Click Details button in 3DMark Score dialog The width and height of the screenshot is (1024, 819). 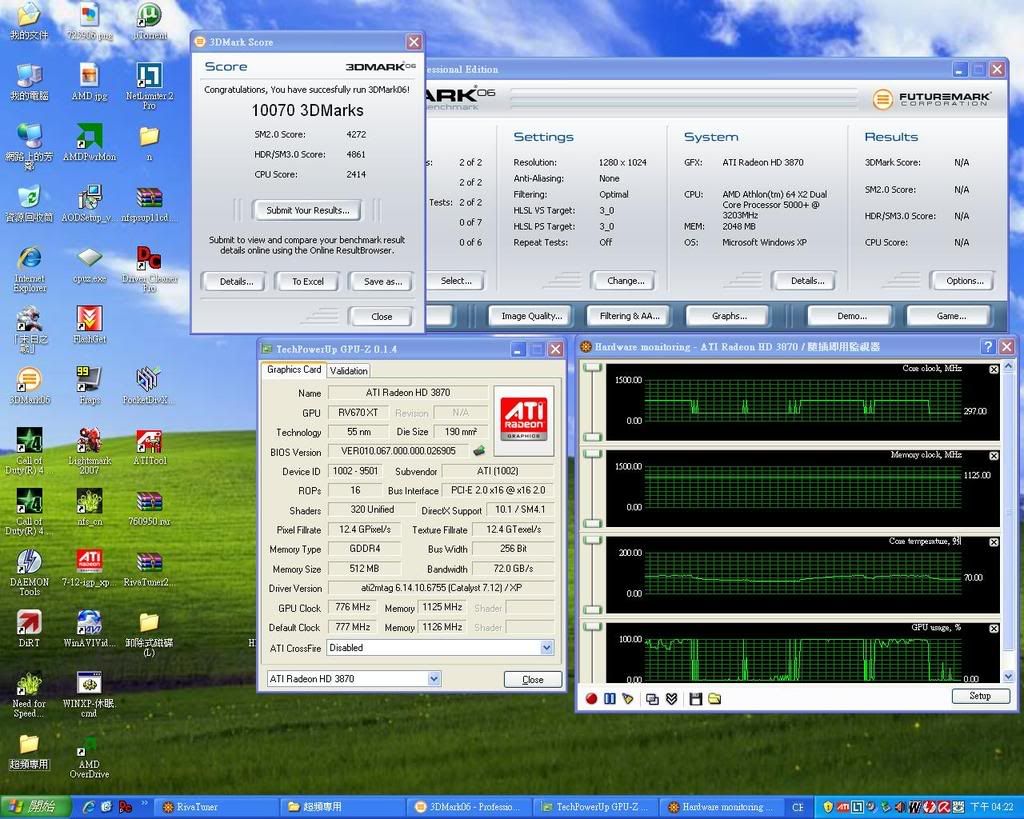pos(236,281)
